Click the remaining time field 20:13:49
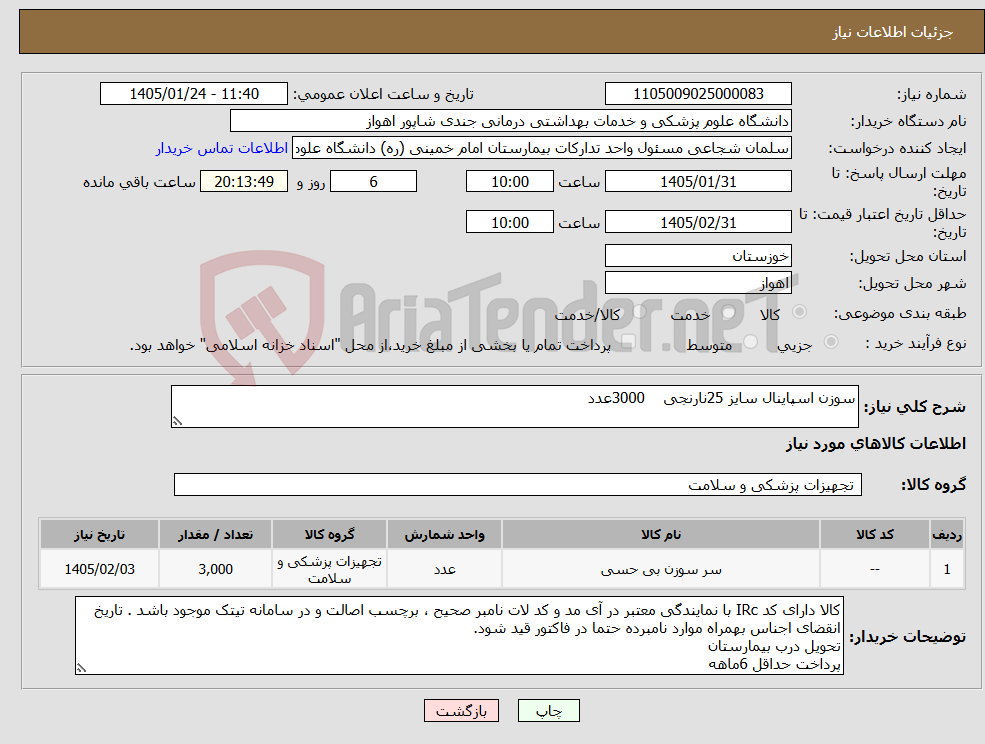Screen dimensions: 985x744 coord(244,182)
